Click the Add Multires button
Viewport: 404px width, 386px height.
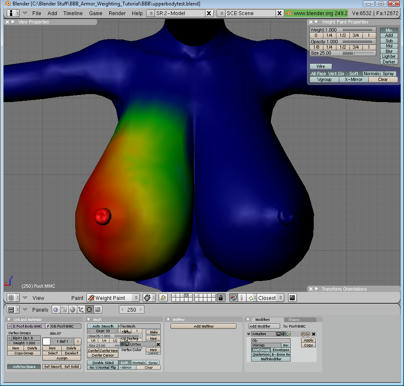click(204, 326)
